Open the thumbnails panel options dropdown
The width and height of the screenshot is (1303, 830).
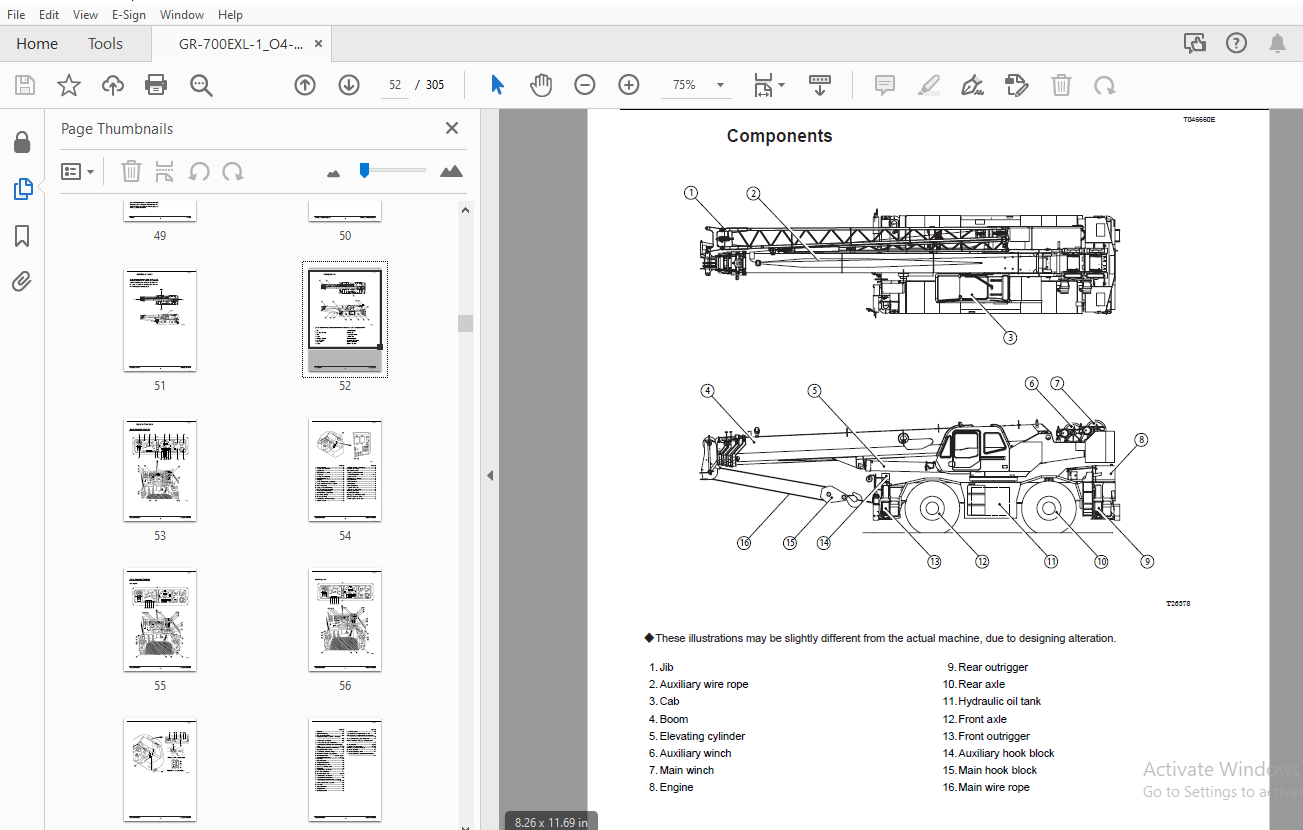[x=77, y=171]
